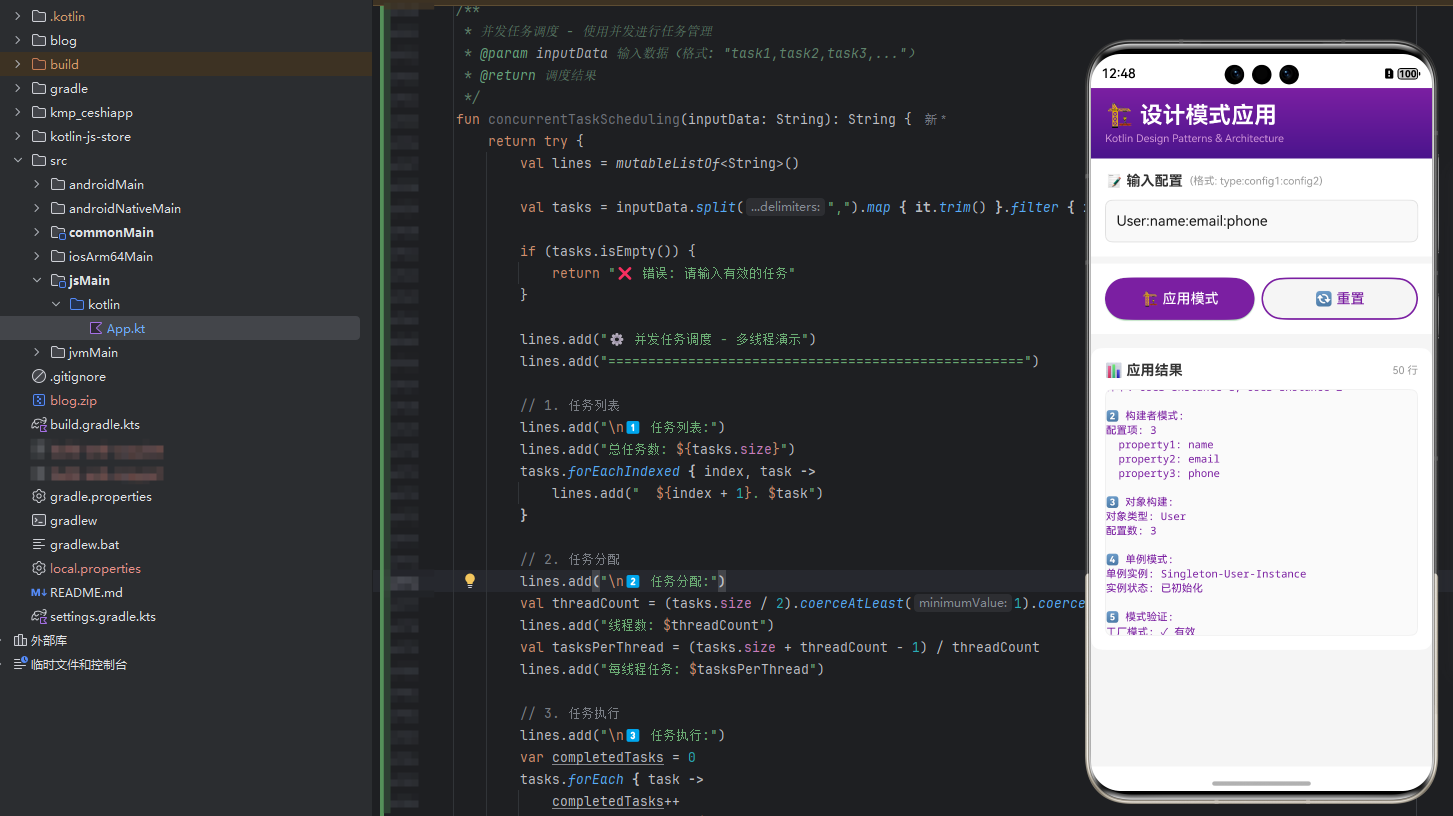Expand the androidMain folder chevron
The image size is (1453, 816).
coord(37,184)
